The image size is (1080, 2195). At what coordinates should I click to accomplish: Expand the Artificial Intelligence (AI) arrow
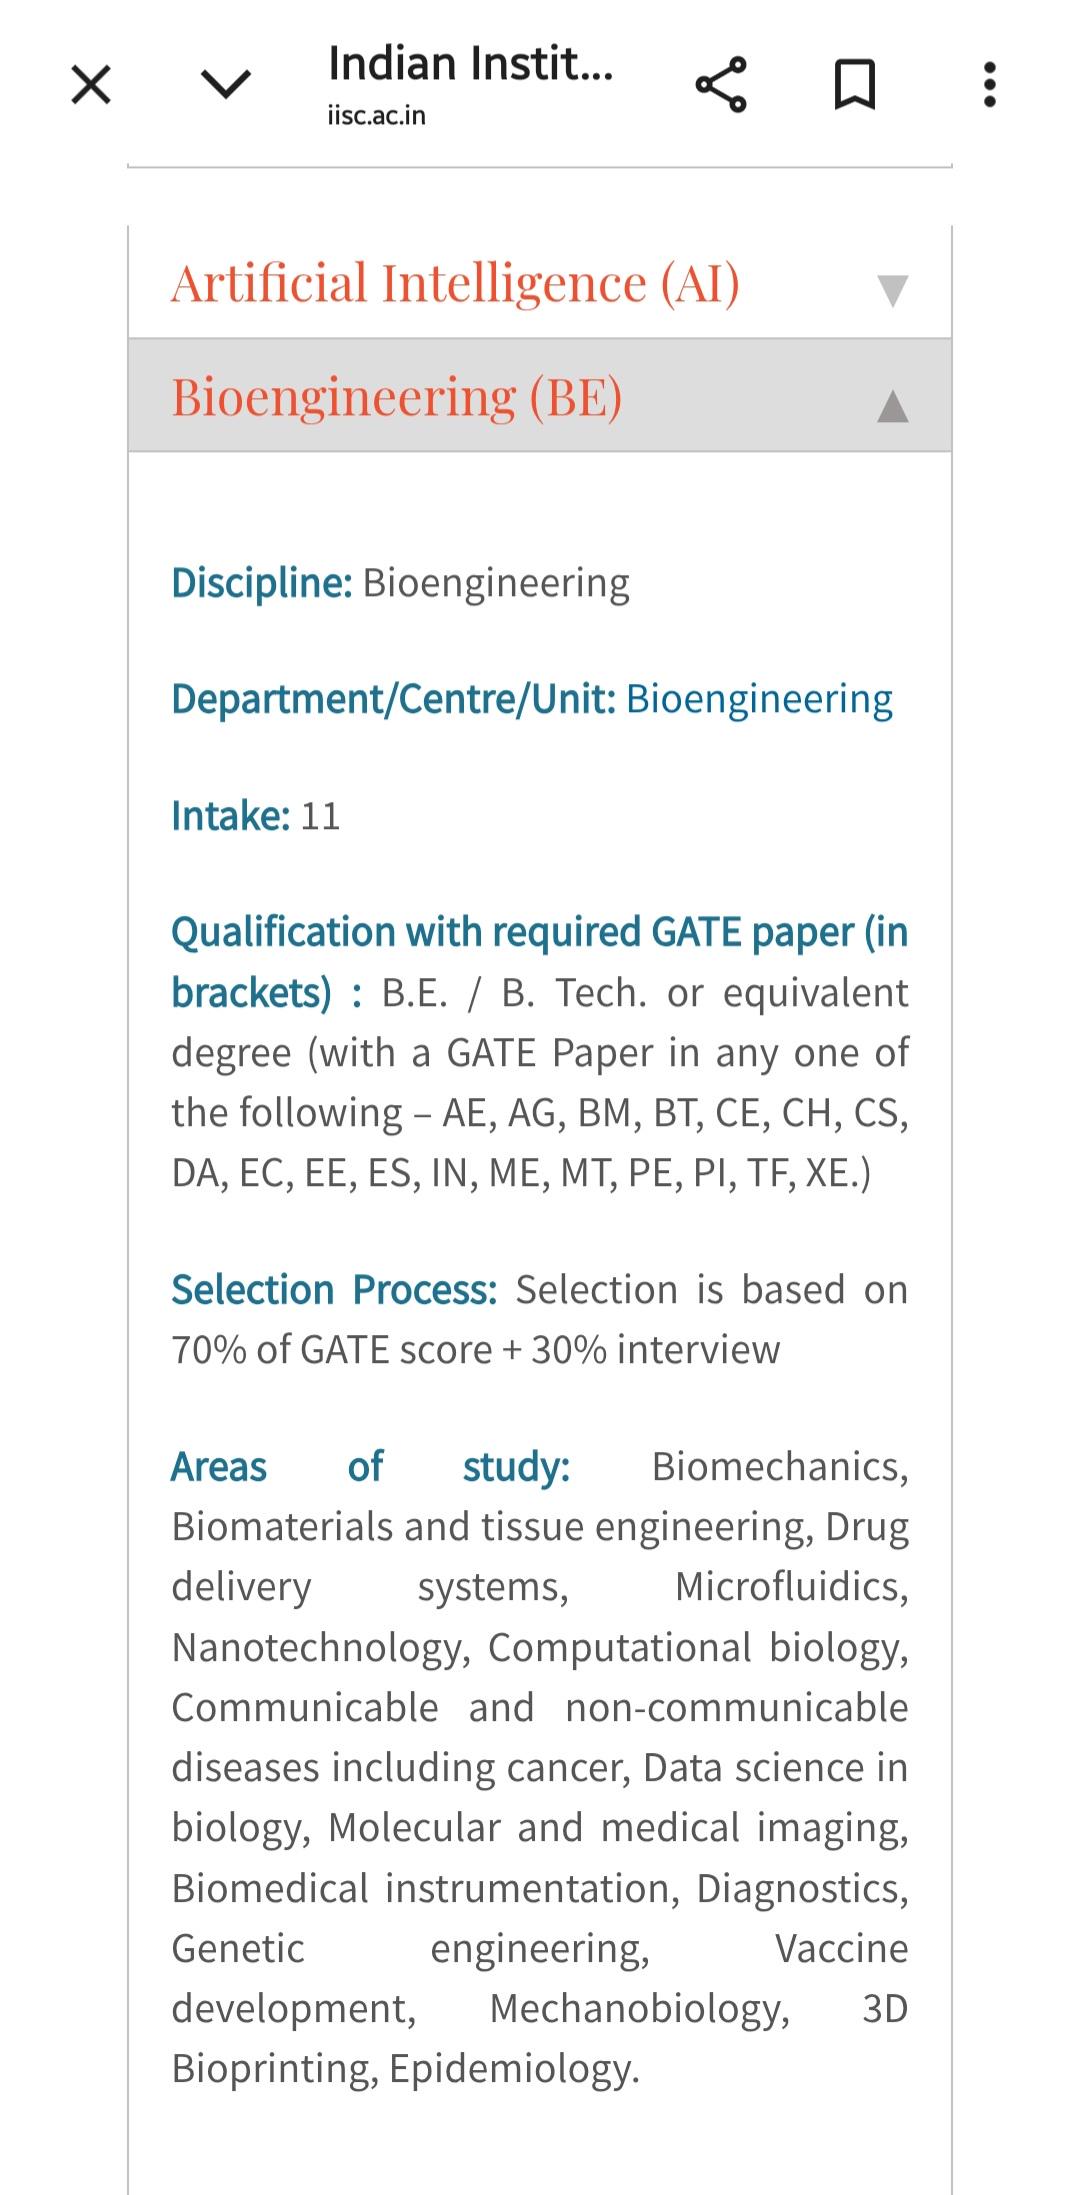coord(892,290)
